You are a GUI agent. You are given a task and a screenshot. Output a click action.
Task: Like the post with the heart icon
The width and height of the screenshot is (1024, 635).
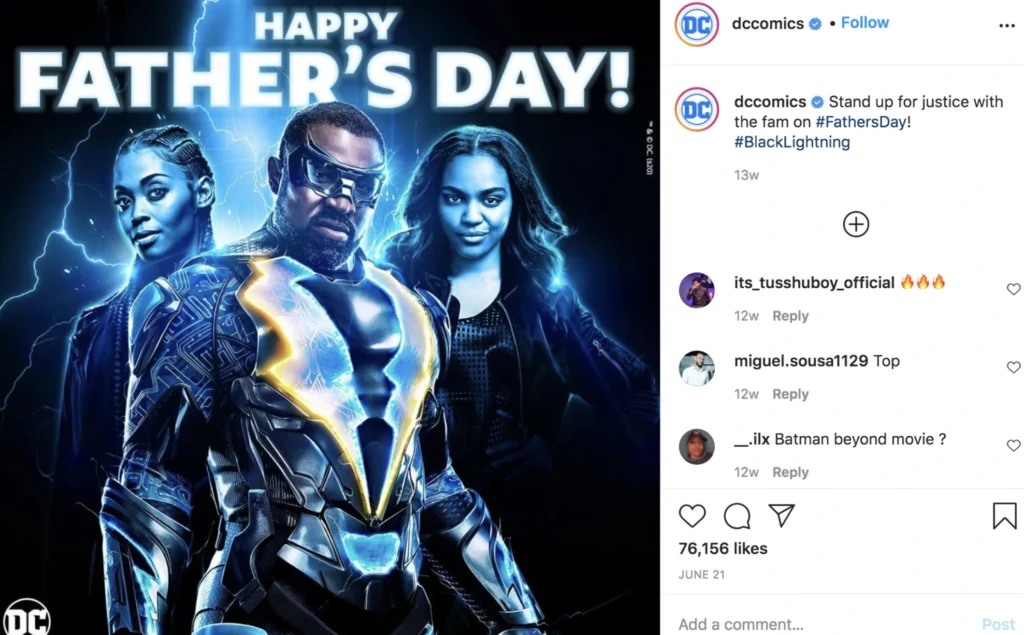692,516
